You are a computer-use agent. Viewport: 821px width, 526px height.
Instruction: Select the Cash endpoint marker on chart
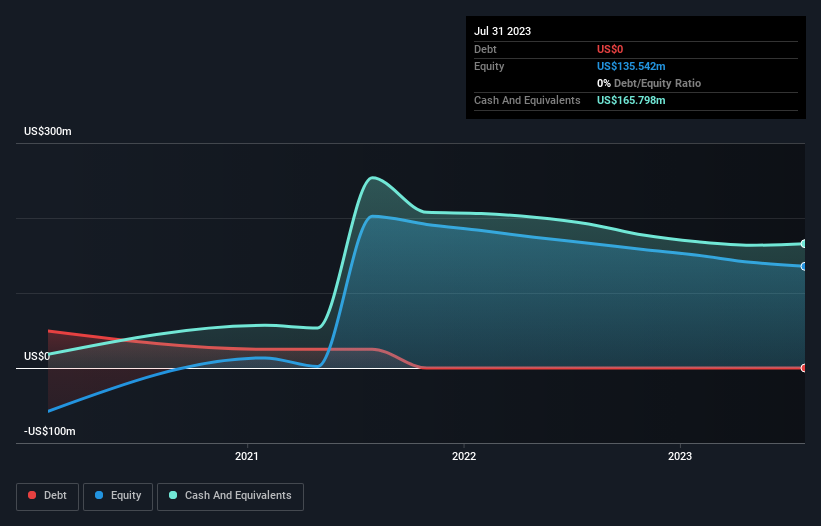click(x=803, y=244)
